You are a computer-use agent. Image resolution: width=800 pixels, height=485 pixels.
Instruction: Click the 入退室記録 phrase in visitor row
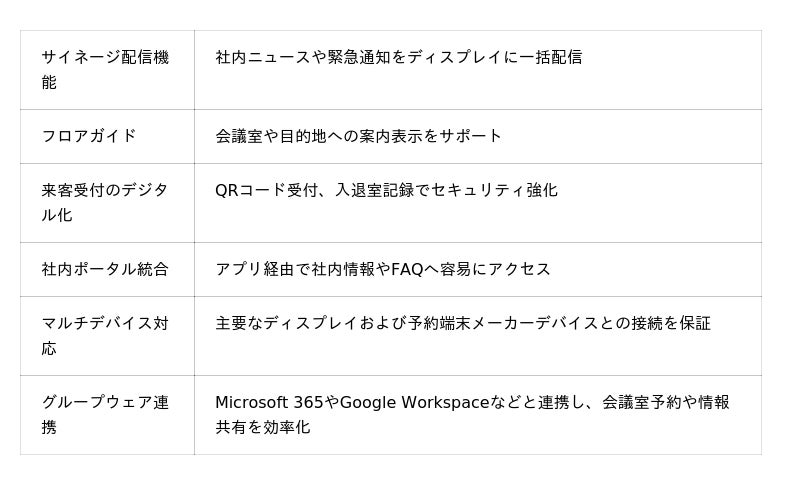click(374, 190)
